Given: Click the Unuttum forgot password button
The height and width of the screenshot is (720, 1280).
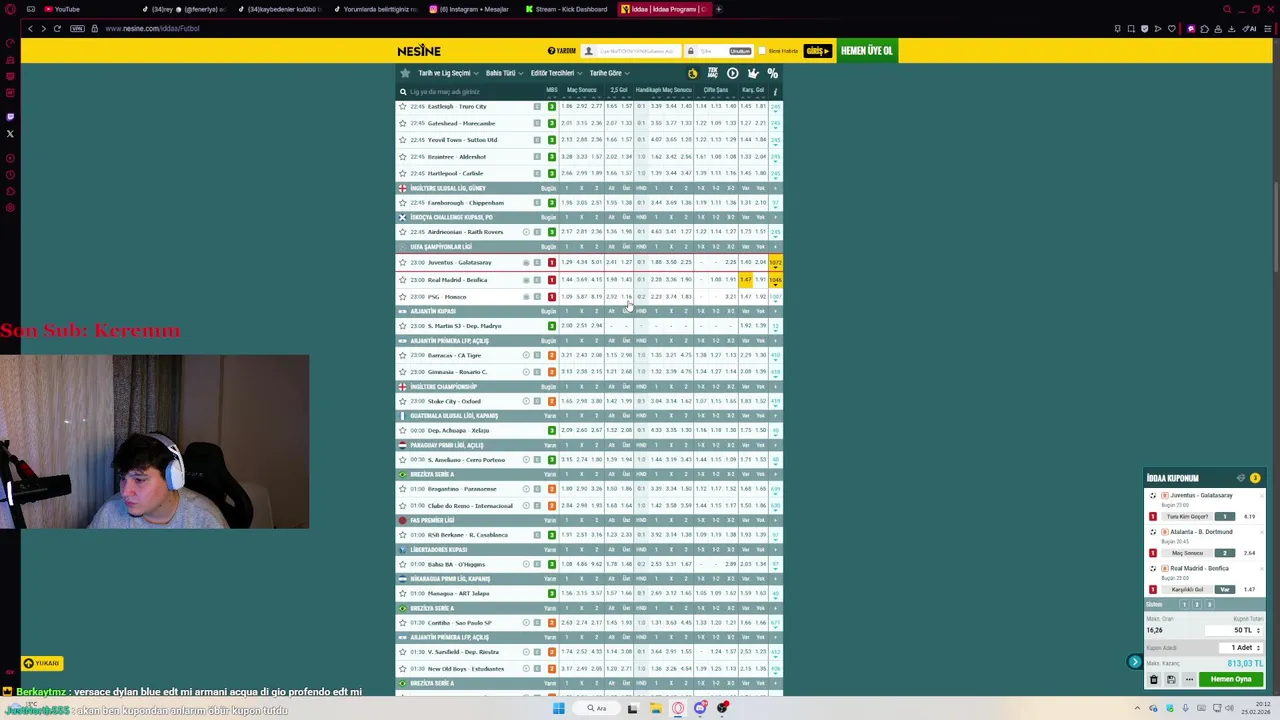Looking at the screenshot, I should (x=740, y=51).
